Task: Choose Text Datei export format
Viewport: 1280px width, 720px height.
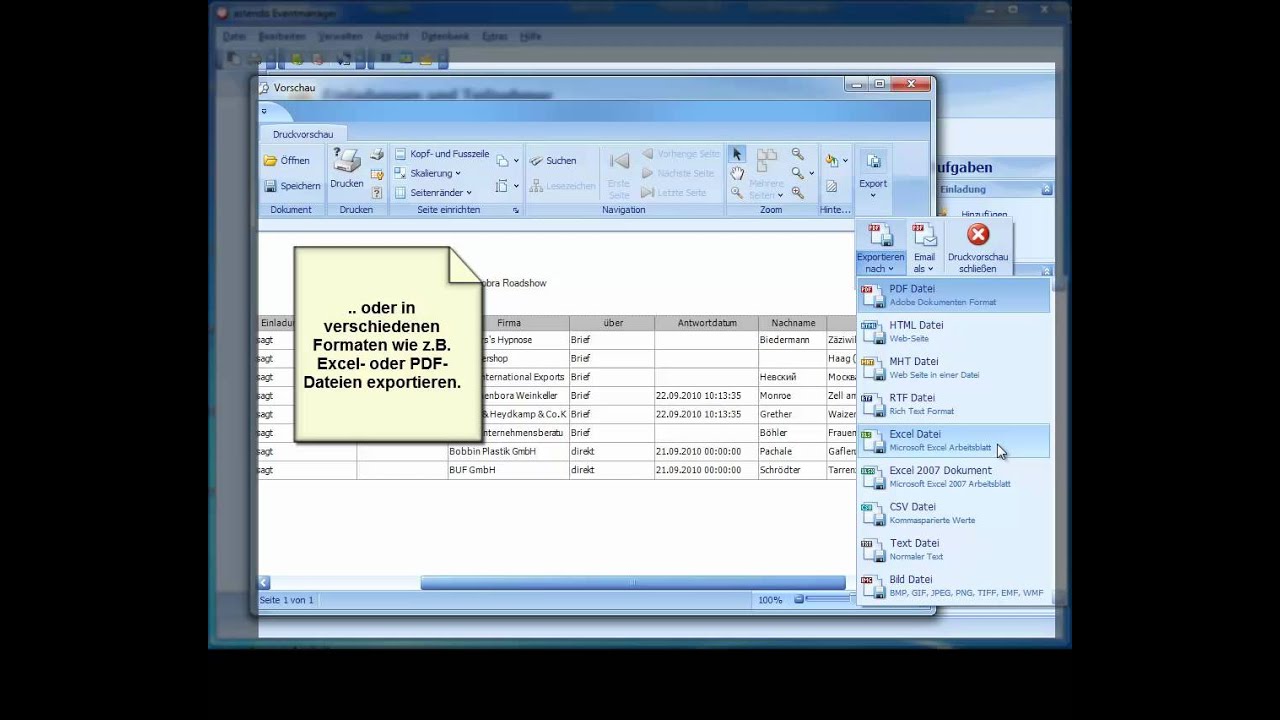Action: coord(954,549)
